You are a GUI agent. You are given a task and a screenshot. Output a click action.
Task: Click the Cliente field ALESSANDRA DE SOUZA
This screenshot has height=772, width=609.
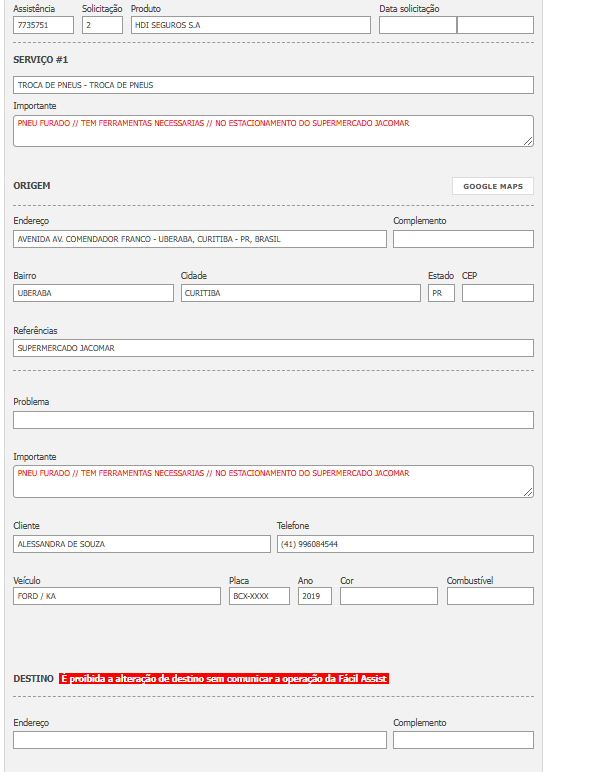point(142,544)
